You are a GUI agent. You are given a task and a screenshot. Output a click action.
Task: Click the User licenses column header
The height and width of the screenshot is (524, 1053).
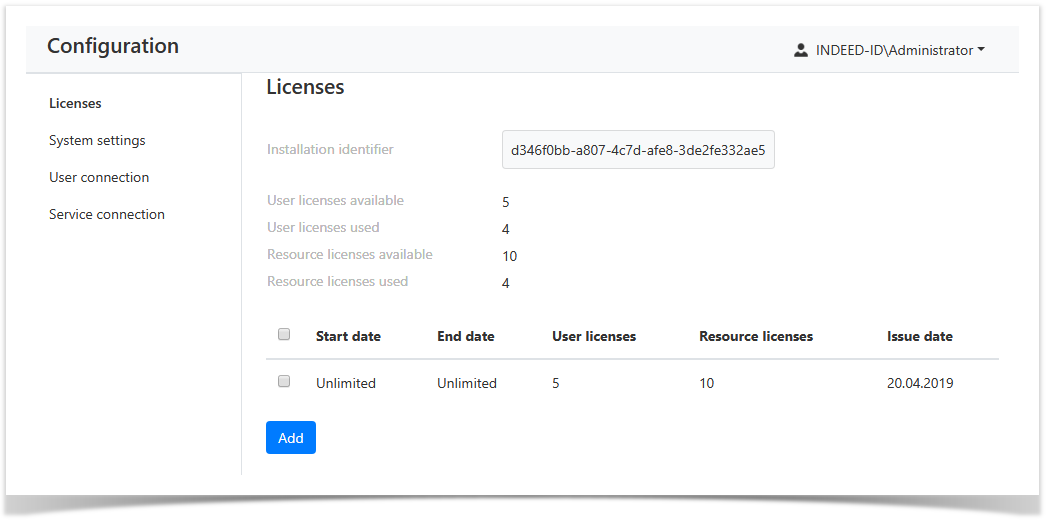(x=594, y=336)
